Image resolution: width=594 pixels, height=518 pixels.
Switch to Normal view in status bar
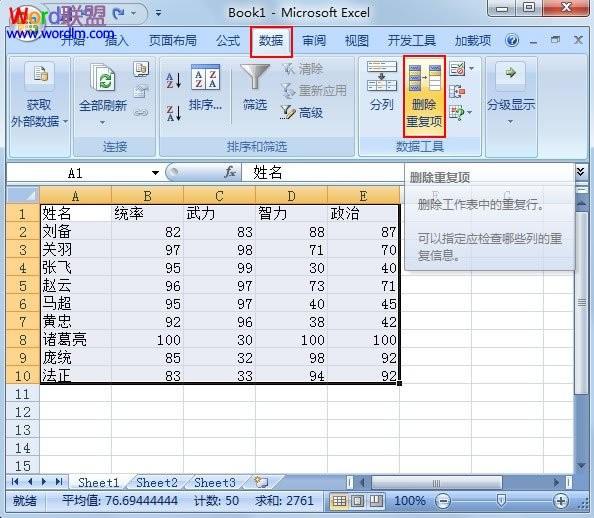pos(339,501)
